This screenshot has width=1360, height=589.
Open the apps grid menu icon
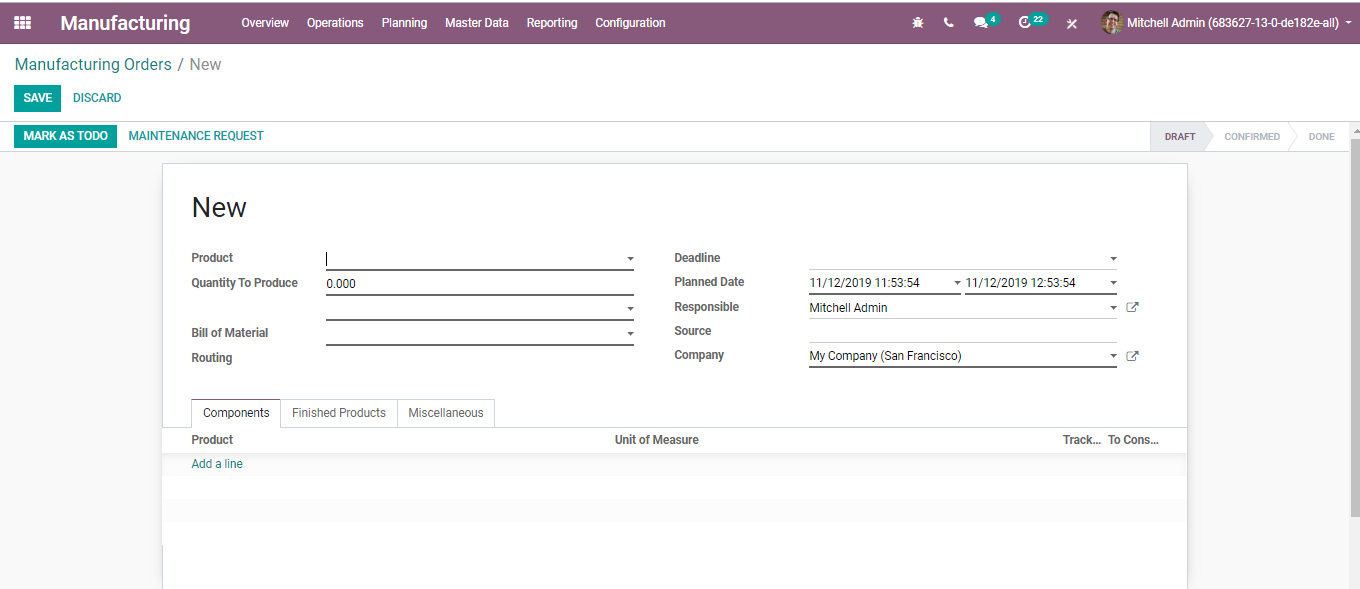coord(22,22)
